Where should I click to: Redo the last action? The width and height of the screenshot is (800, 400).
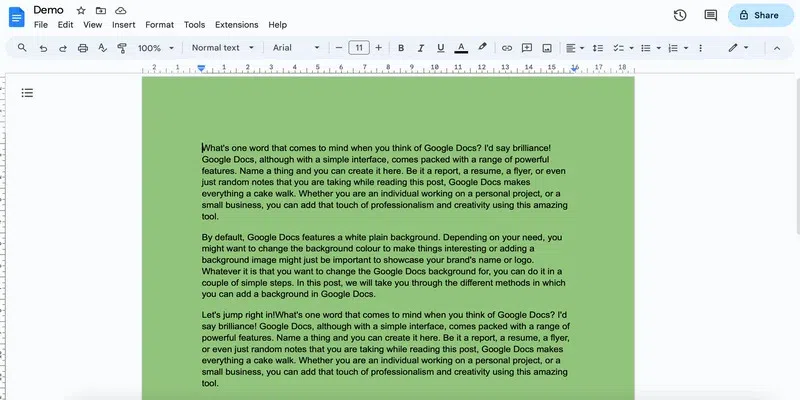63,48
